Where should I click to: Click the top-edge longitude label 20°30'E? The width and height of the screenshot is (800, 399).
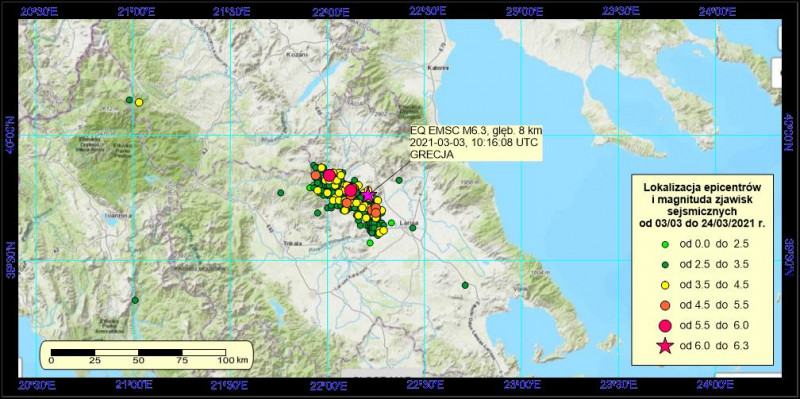coord(39,12)
